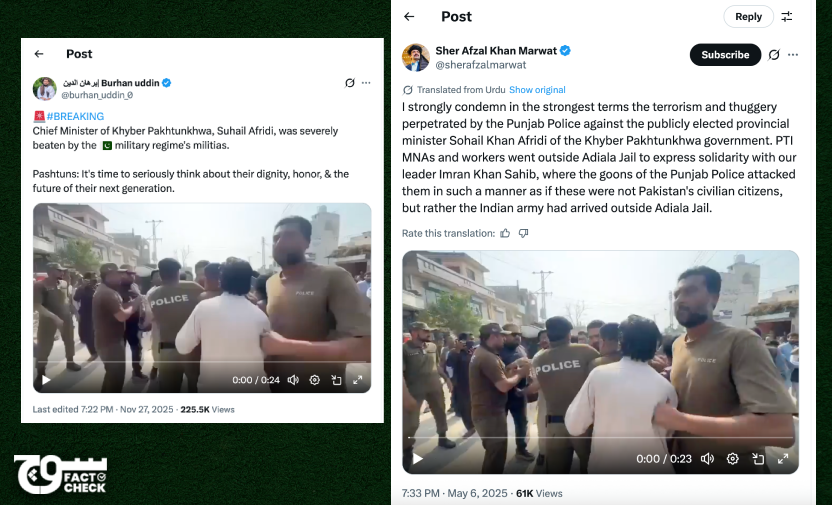Open more options on Burhan uddin's post

(x=366, y=83)
